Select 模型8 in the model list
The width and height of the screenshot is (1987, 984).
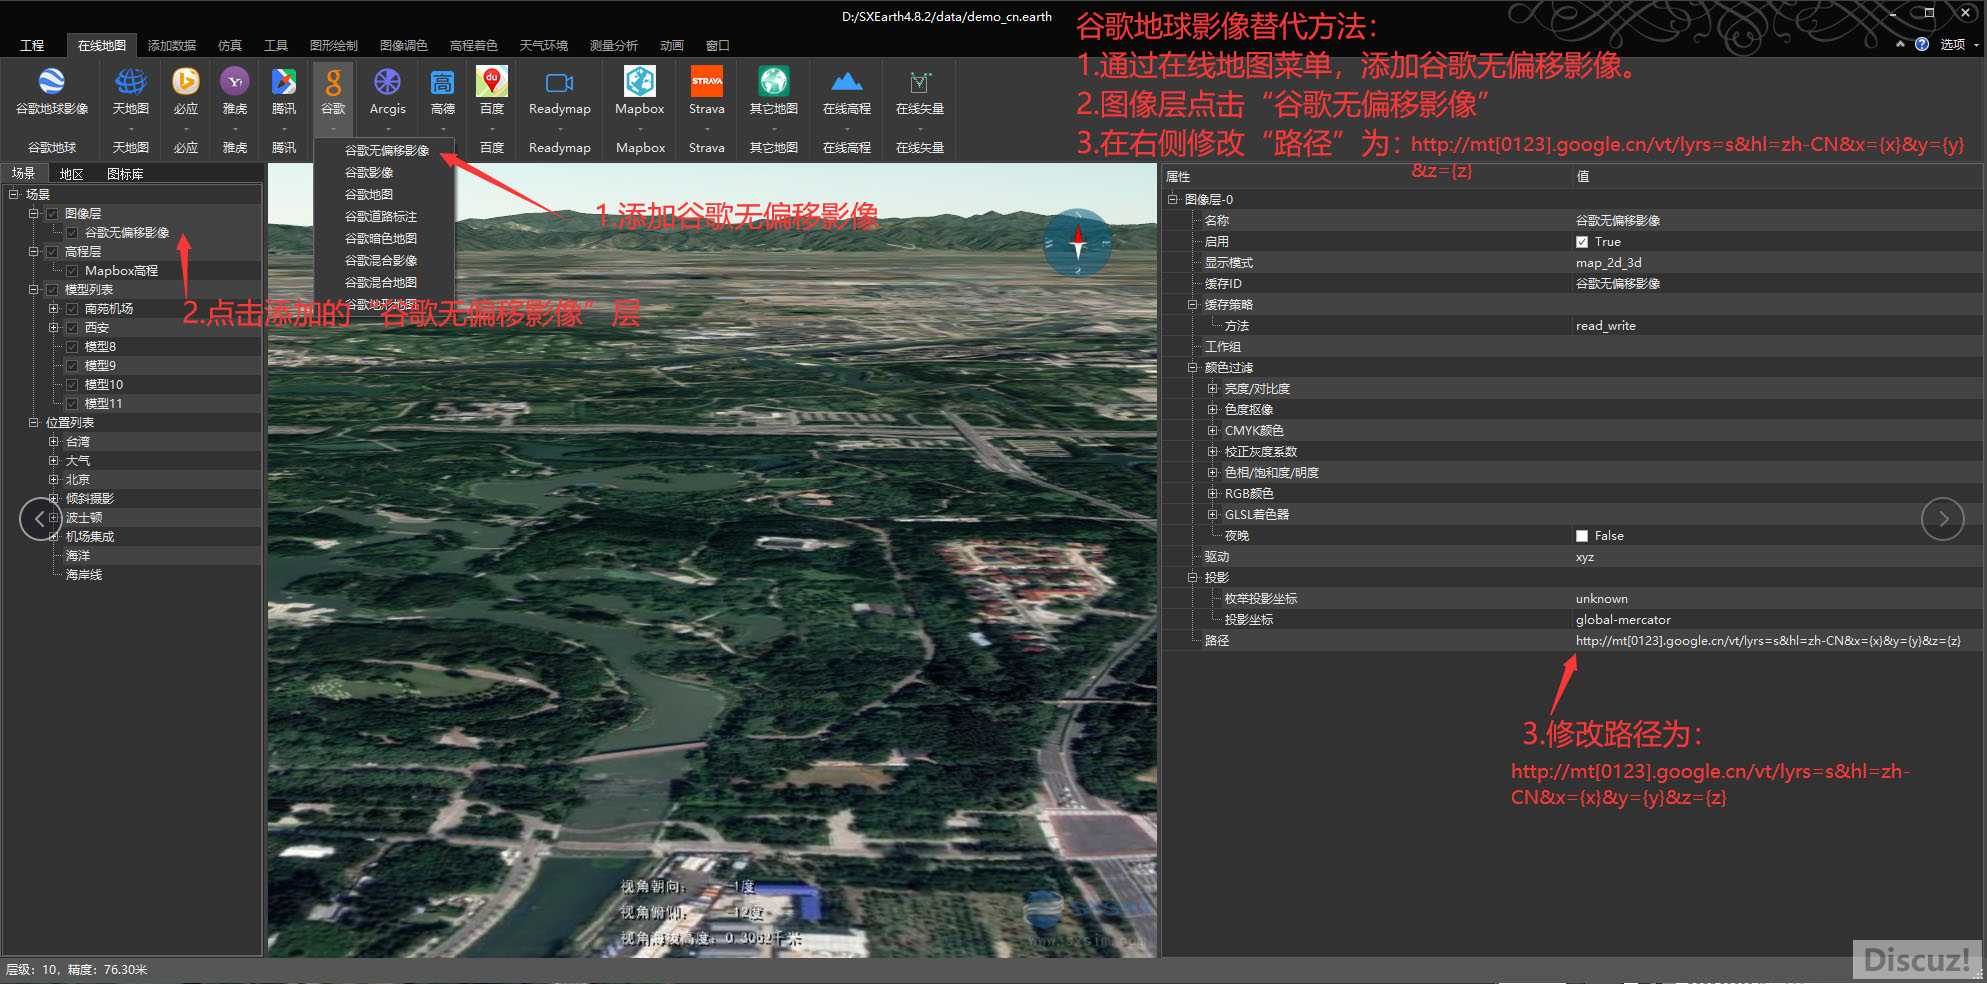point(100,347)
